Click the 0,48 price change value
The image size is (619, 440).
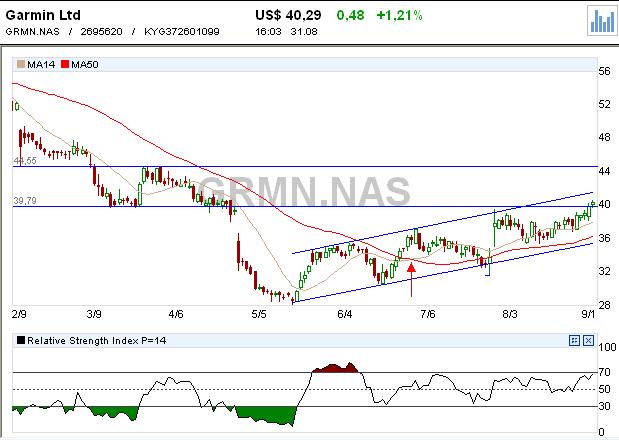350,15
